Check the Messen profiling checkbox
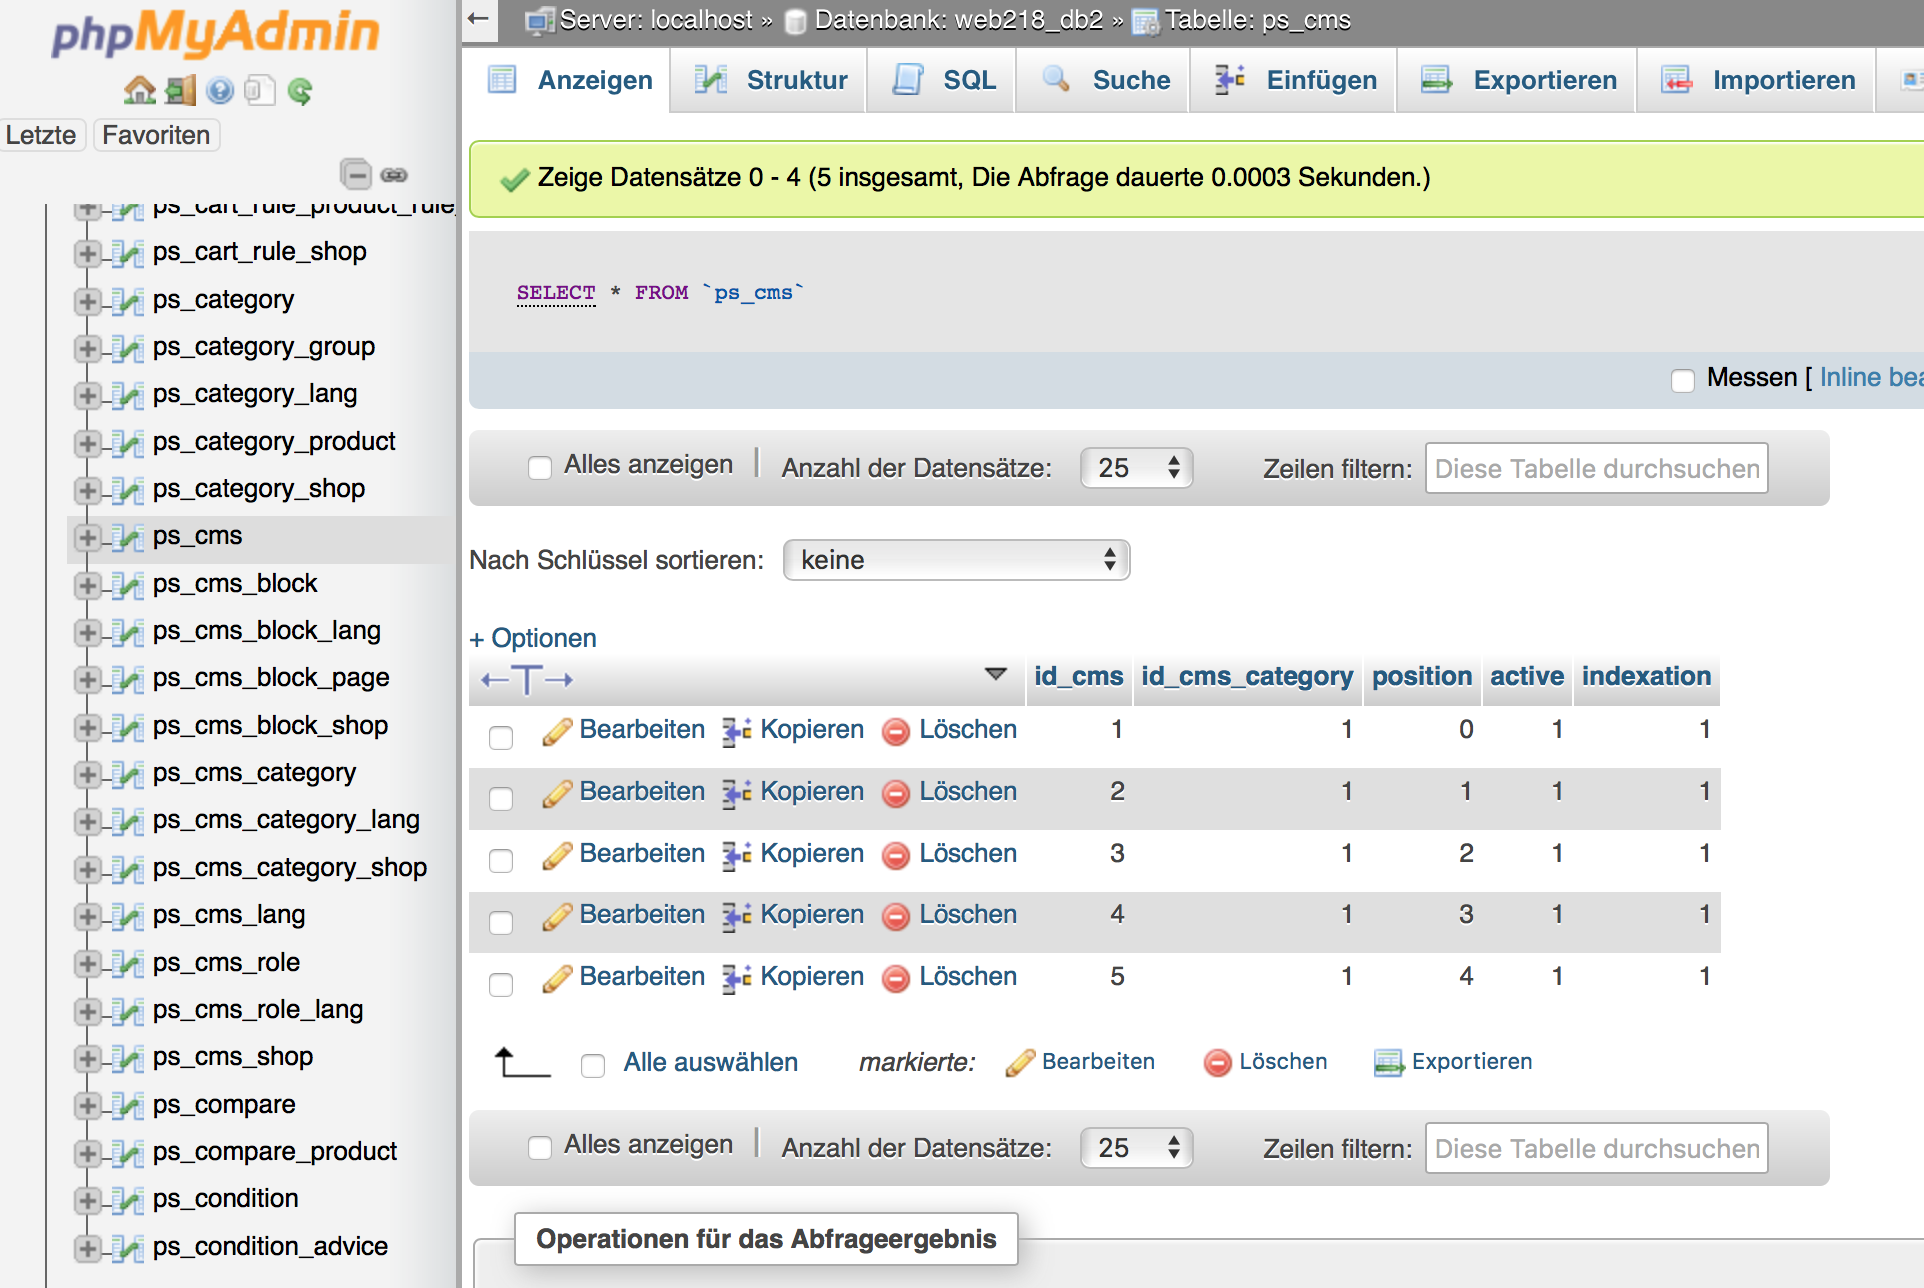 (x=1683, y=380)
